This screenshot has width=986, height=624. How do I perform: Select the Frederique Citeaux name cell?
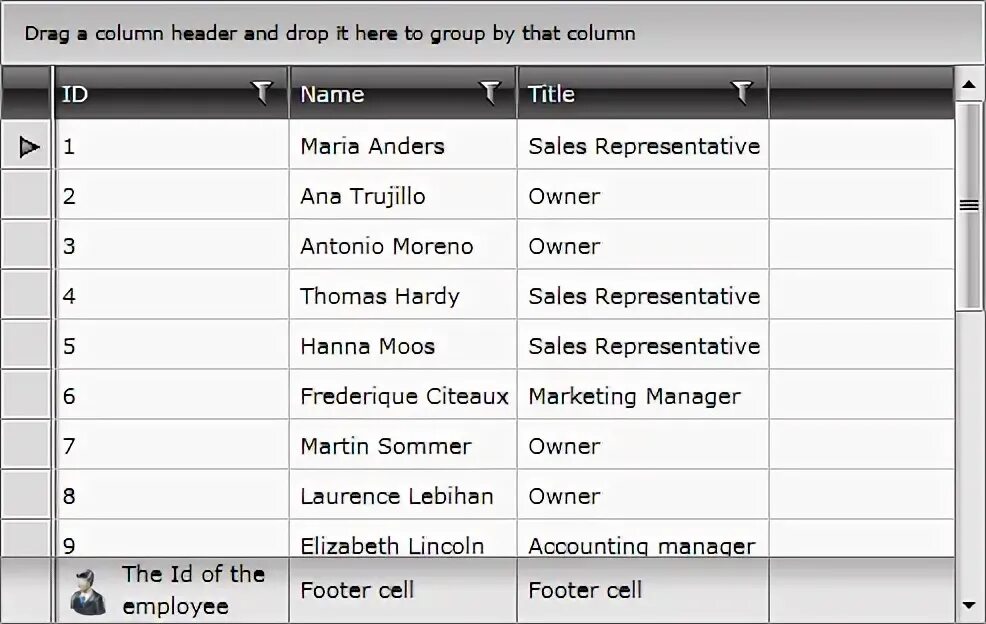pyautogui.click(x=403, y=396)
